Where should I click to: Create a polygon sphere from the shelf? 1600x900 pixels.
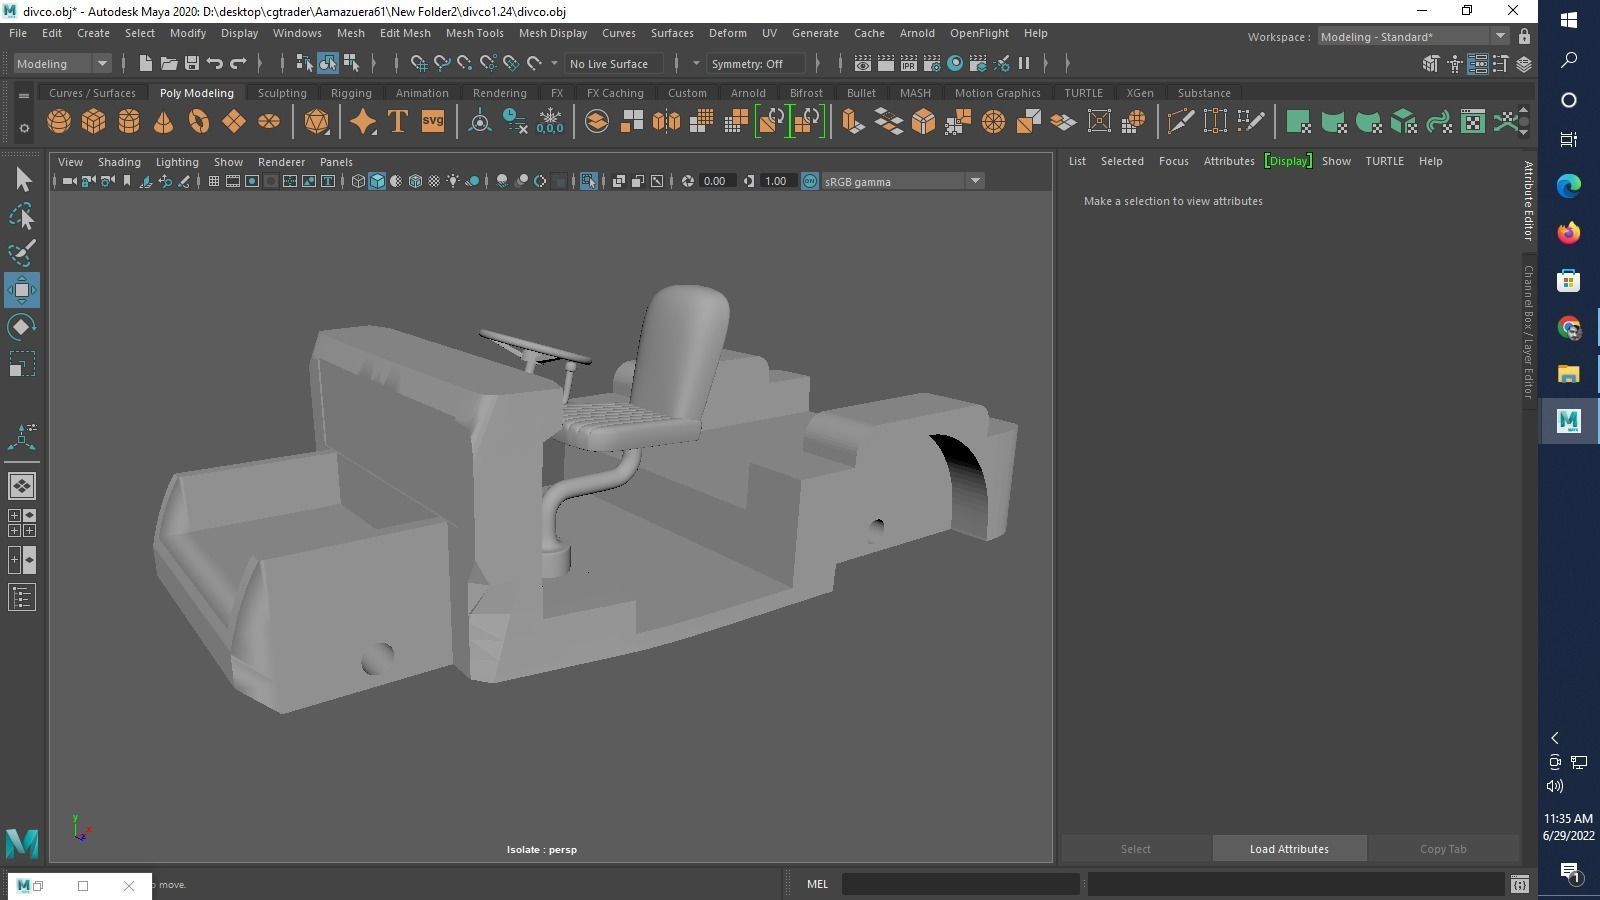(59, 122)
